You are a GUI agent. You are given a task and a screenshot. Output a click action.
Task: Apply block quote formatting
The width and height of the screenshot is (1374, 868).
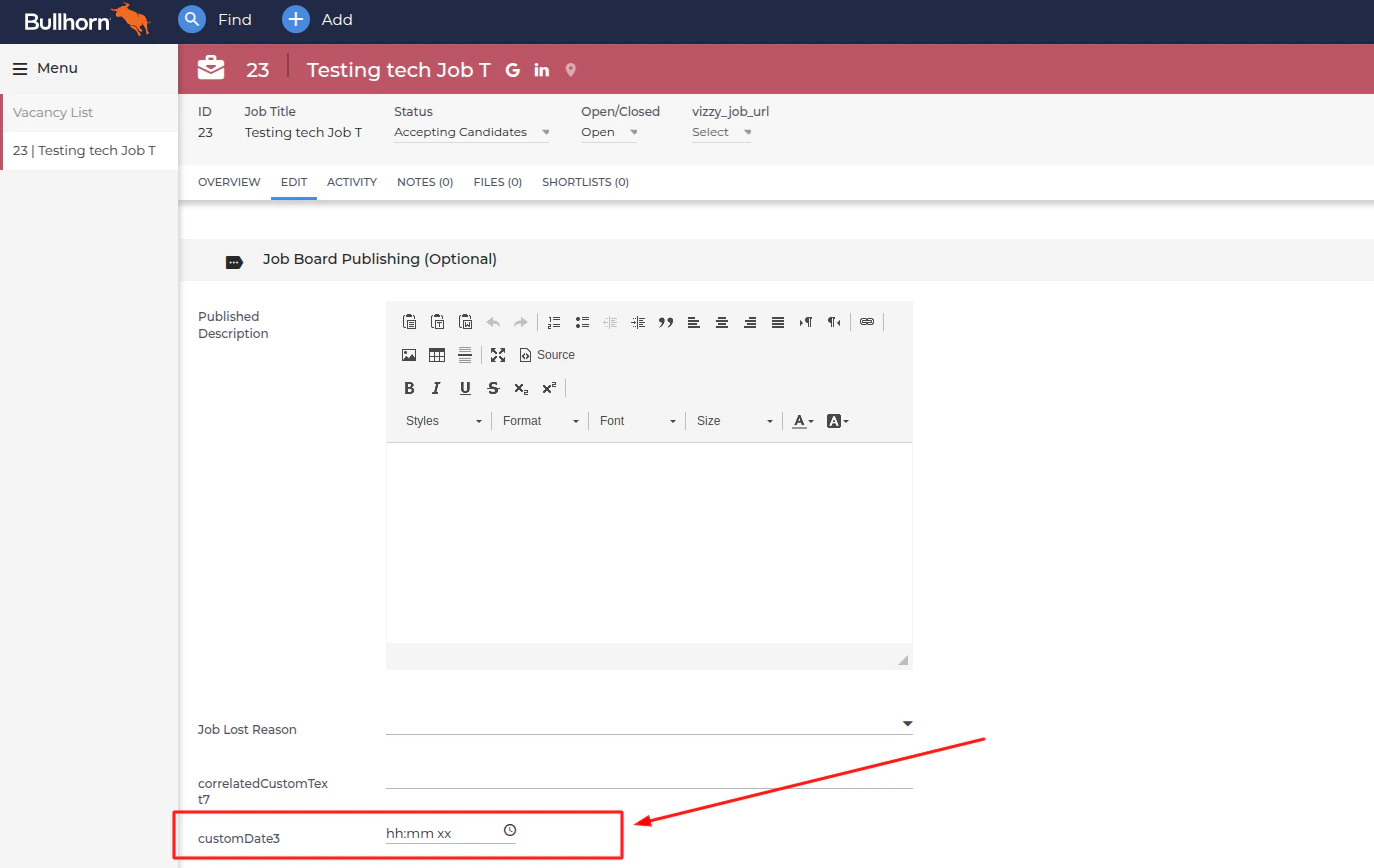click(x=666, y=322)
